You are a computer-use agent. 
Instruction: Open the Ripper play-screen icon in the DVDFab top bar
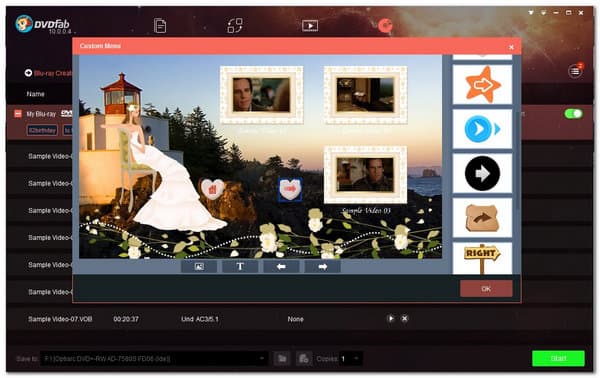click(x=310, y=26)
